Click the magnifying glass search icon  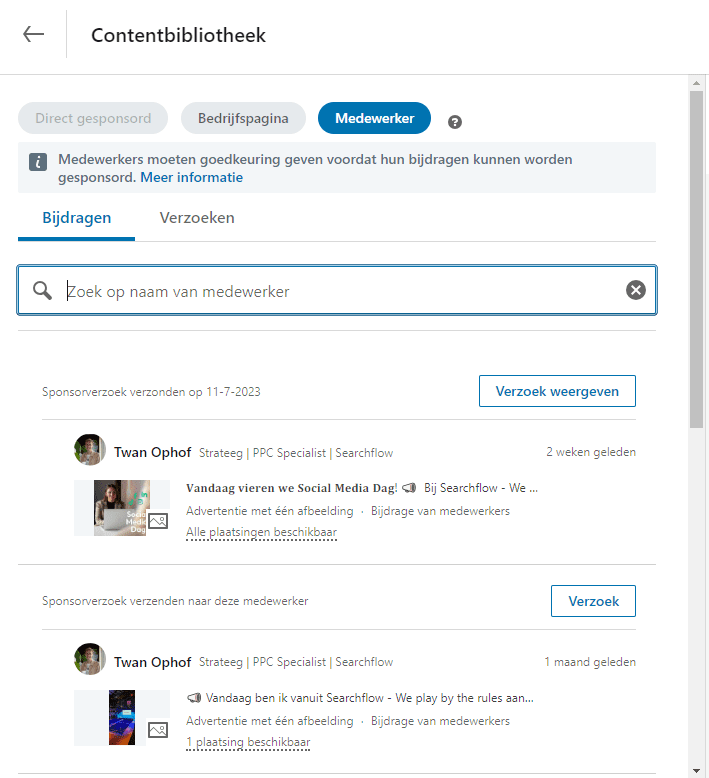(42, 290)
